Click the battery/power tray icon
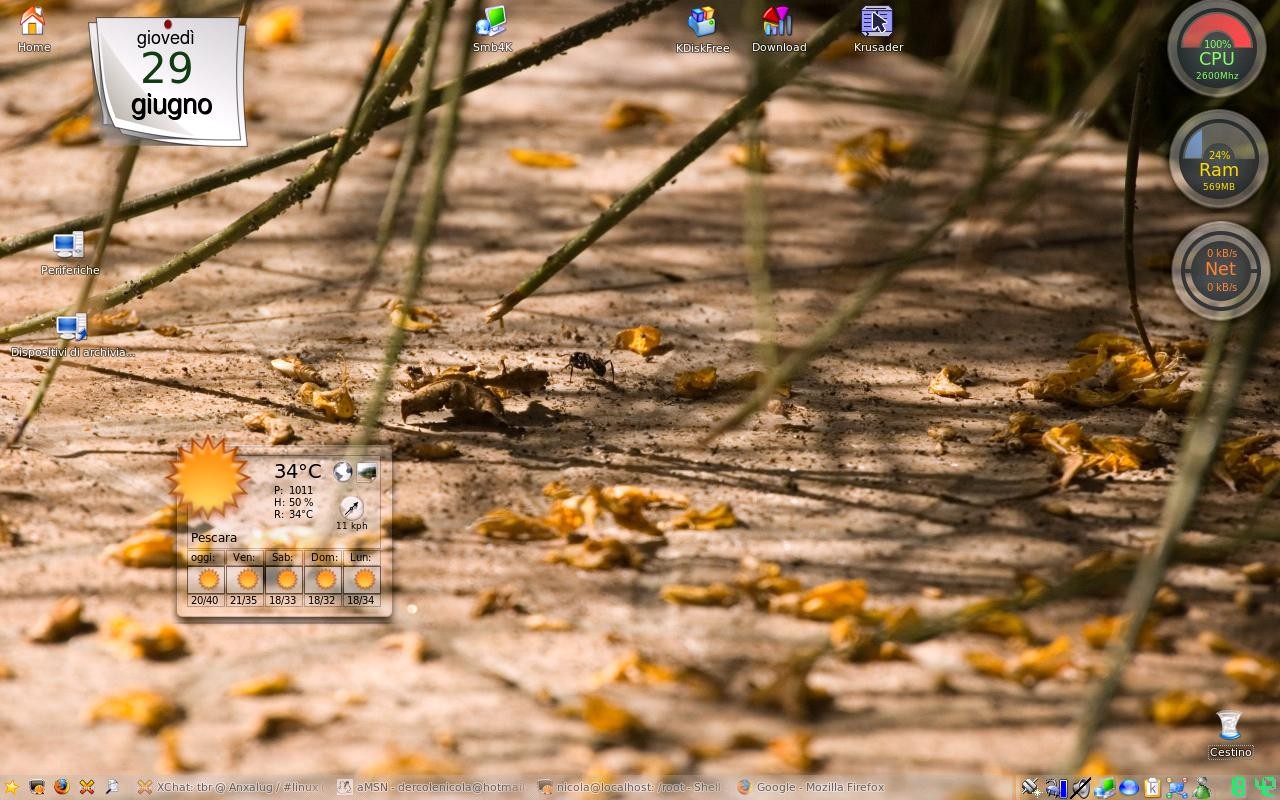Screen dimensions: 1280x800 (x=1057, y=788)
